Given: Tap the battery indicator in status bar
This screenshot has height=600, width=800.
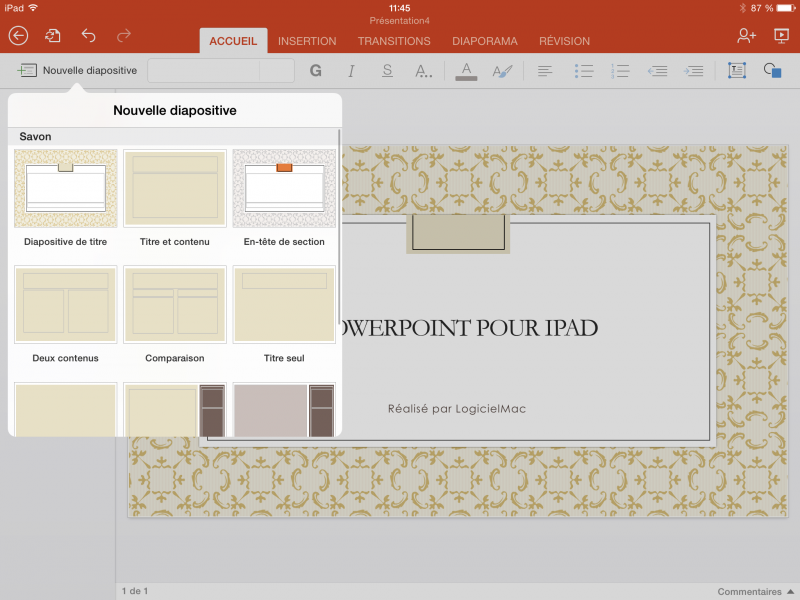Looking at the screenshot, I should pos(786,8).
